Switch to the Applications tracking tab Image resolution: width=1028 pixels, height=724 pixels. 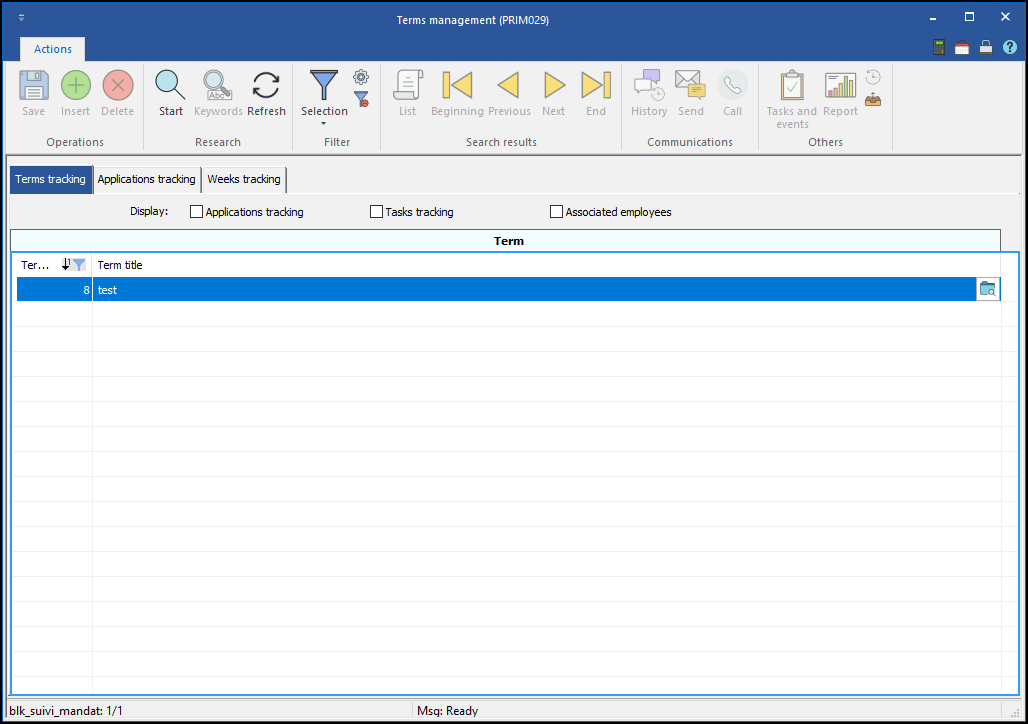coord(147,179)
